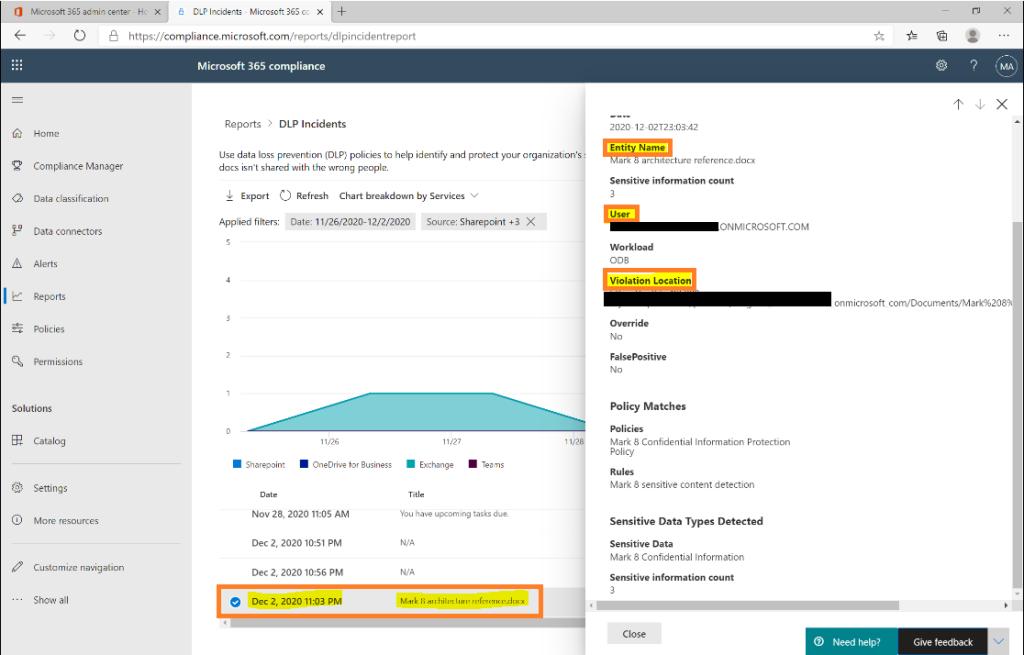Select the Dec 2, 2020 10:56 PM row
This screenshot has width=1024, height=655.
pyautogui.click(x=402, y=573)
